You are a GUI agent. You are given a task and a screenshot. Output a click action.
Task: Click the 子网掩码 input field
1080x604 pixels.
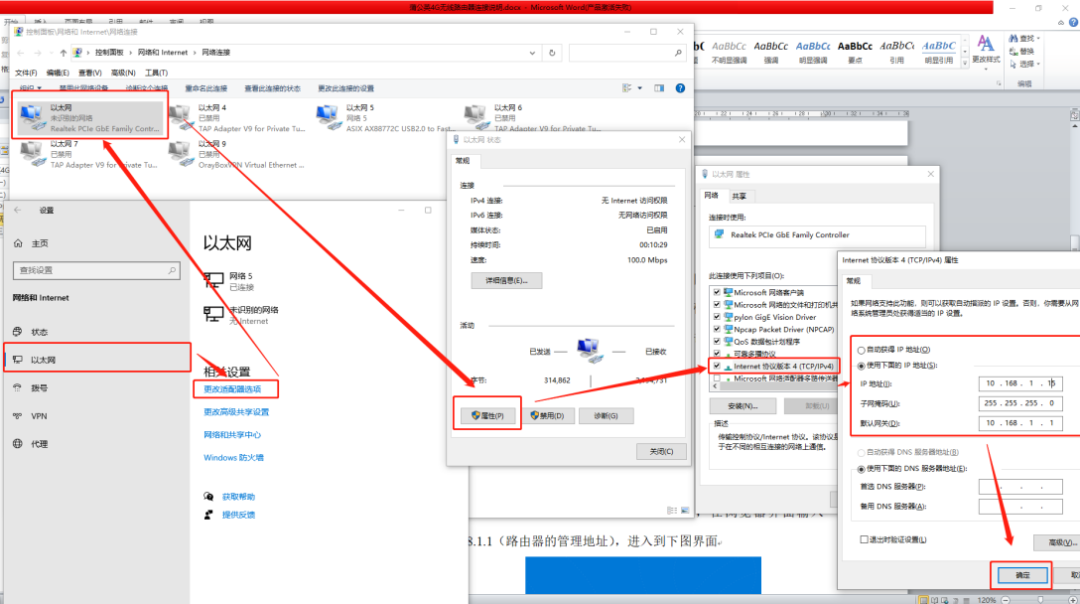[x=1020, y=403]
